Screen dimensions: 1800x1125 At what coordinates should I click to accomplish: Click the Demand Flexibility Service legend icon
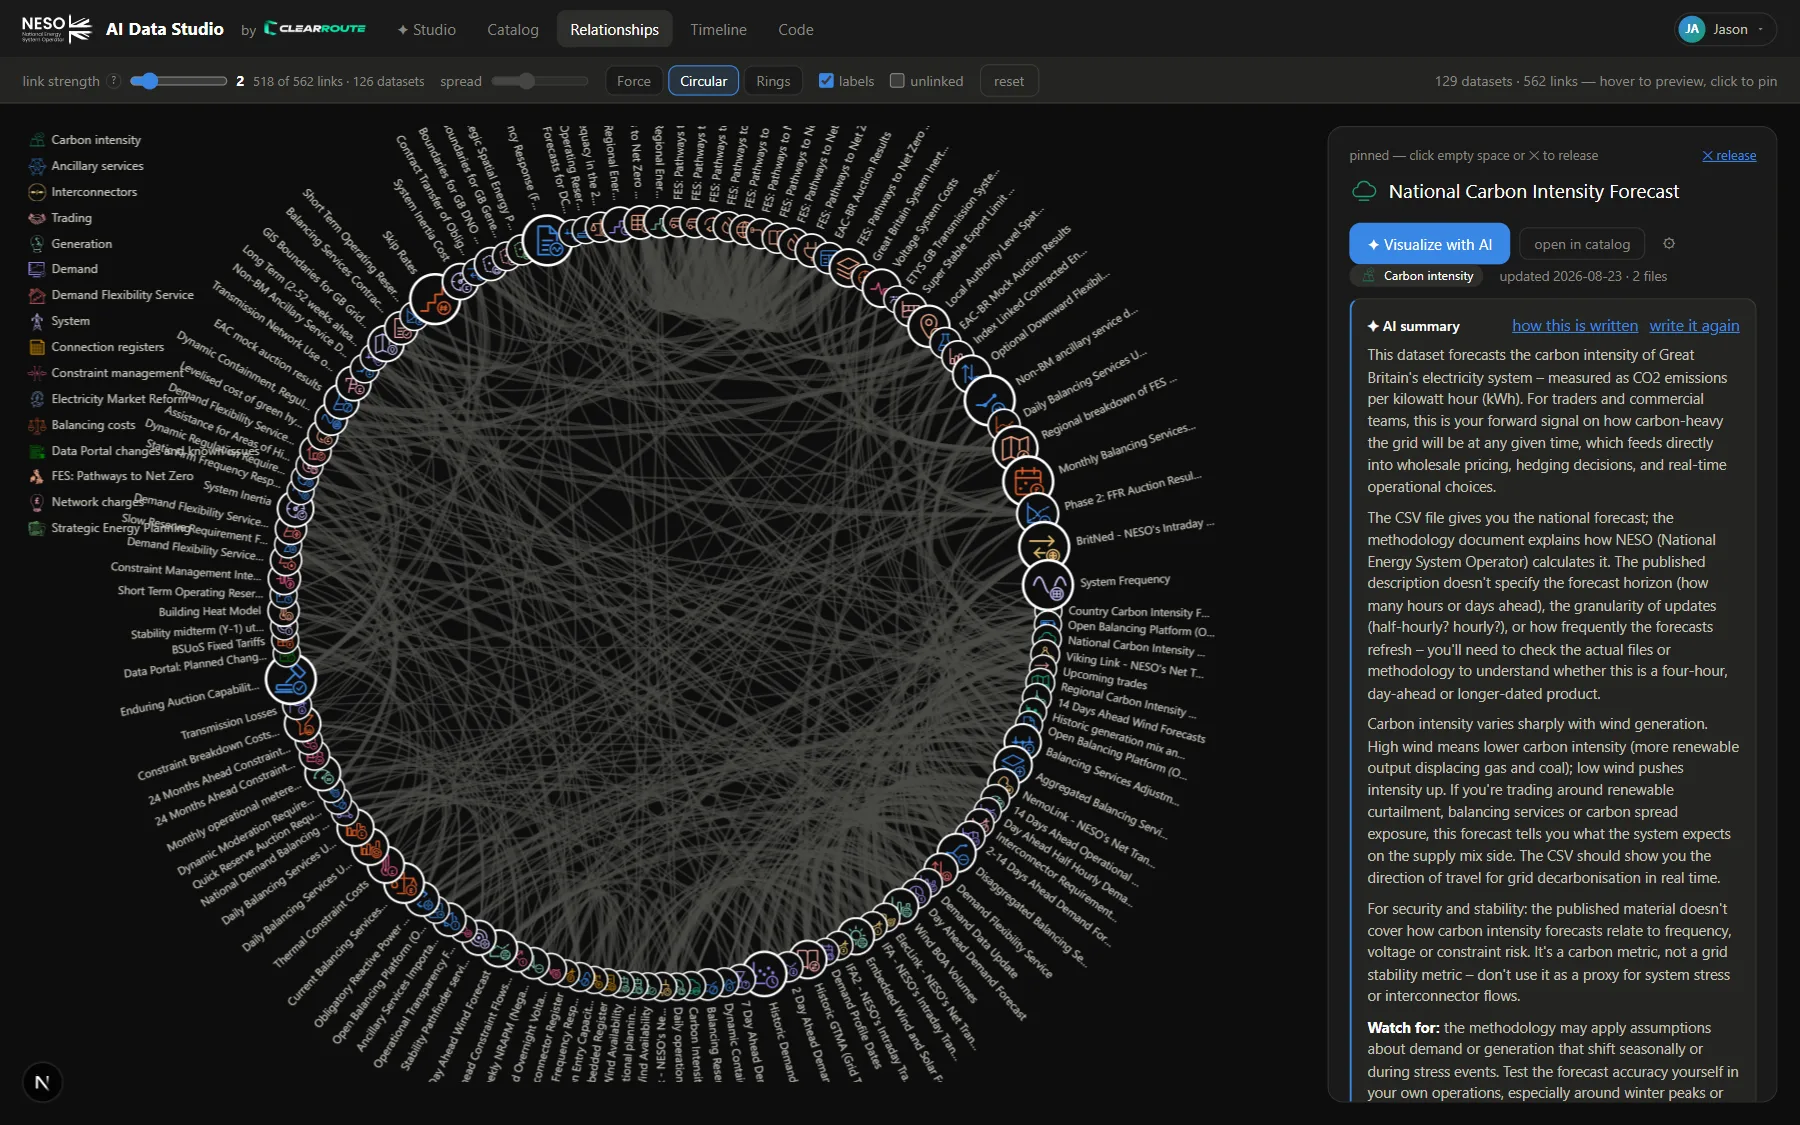[37, 295]
